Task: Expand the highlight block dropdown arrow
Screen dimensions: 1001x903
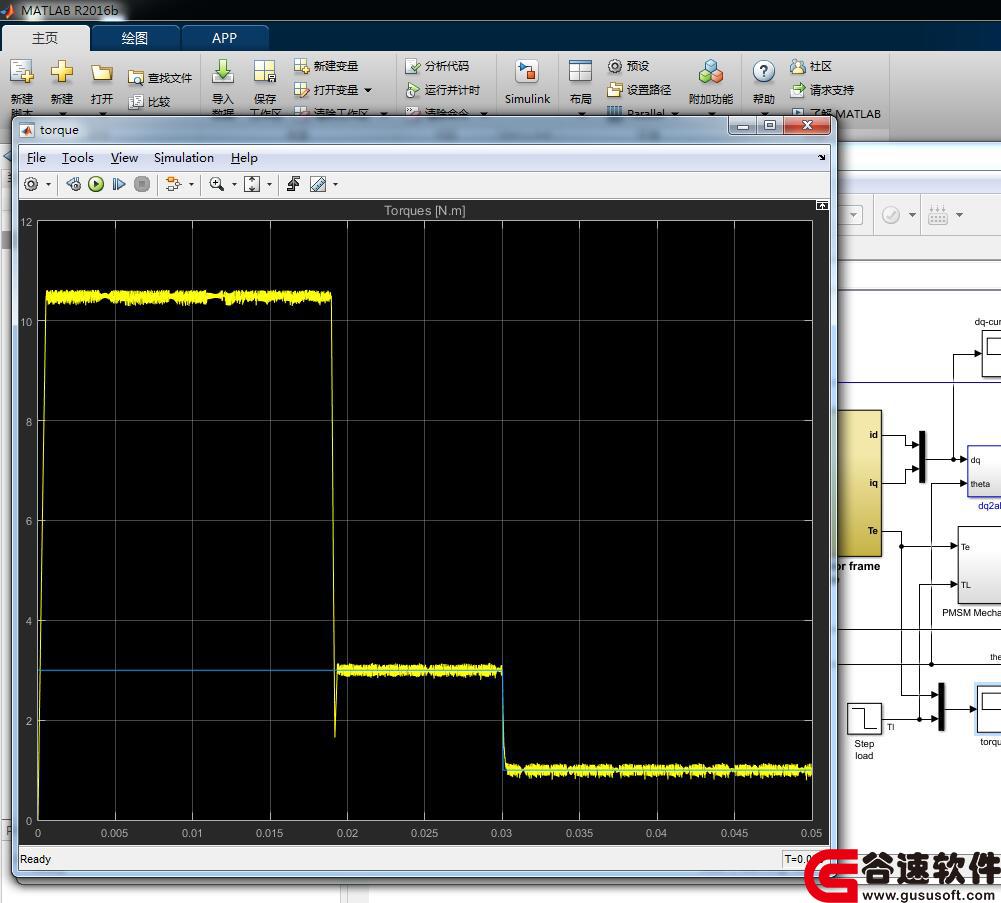Action: point(191,185)
